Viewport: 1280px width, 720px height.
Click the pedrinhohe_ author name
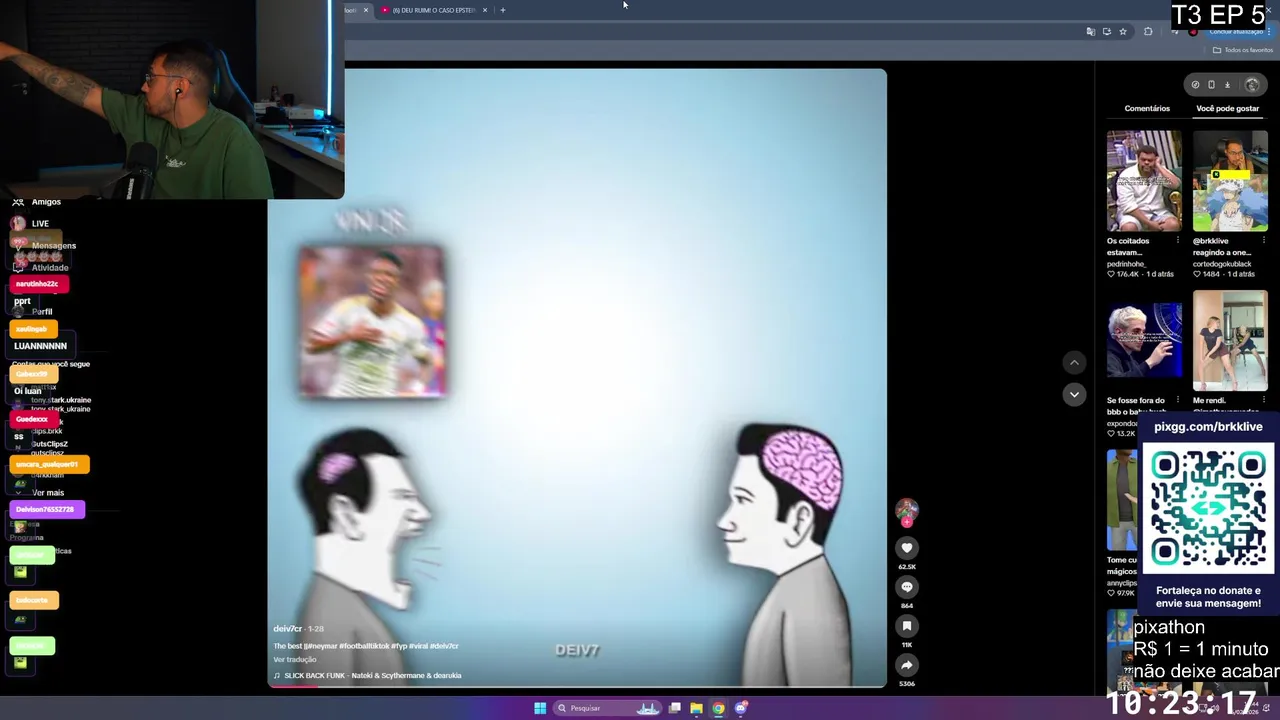(x=1128, y=264)
